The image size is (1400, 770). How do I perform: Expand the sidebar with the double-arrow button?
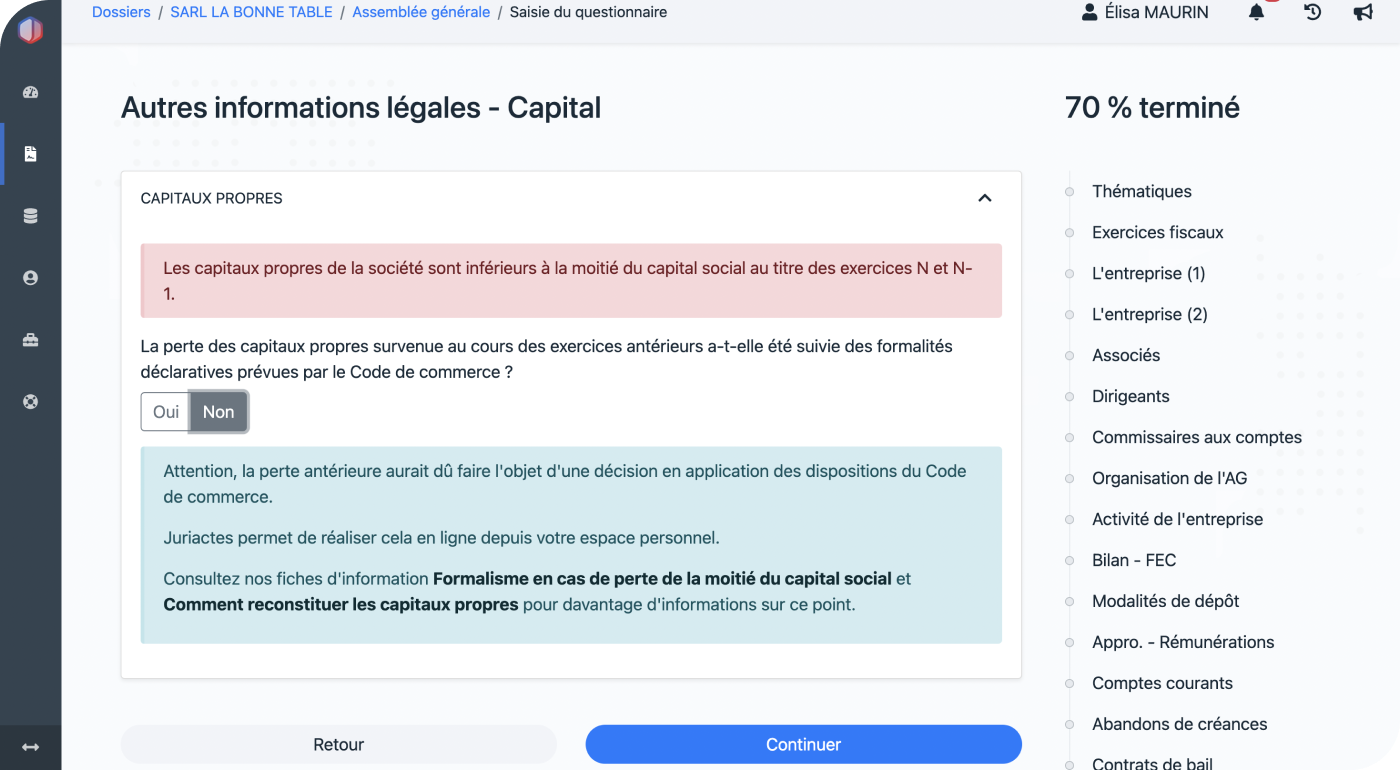point(30,747)
